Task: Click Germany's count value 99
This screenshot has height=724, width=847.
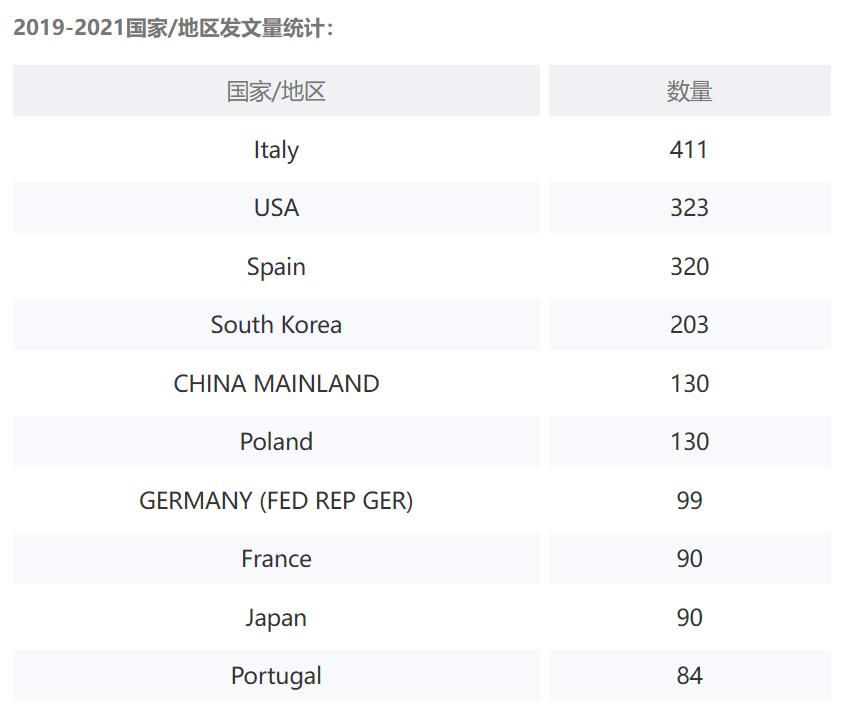Action: [689, 501]
